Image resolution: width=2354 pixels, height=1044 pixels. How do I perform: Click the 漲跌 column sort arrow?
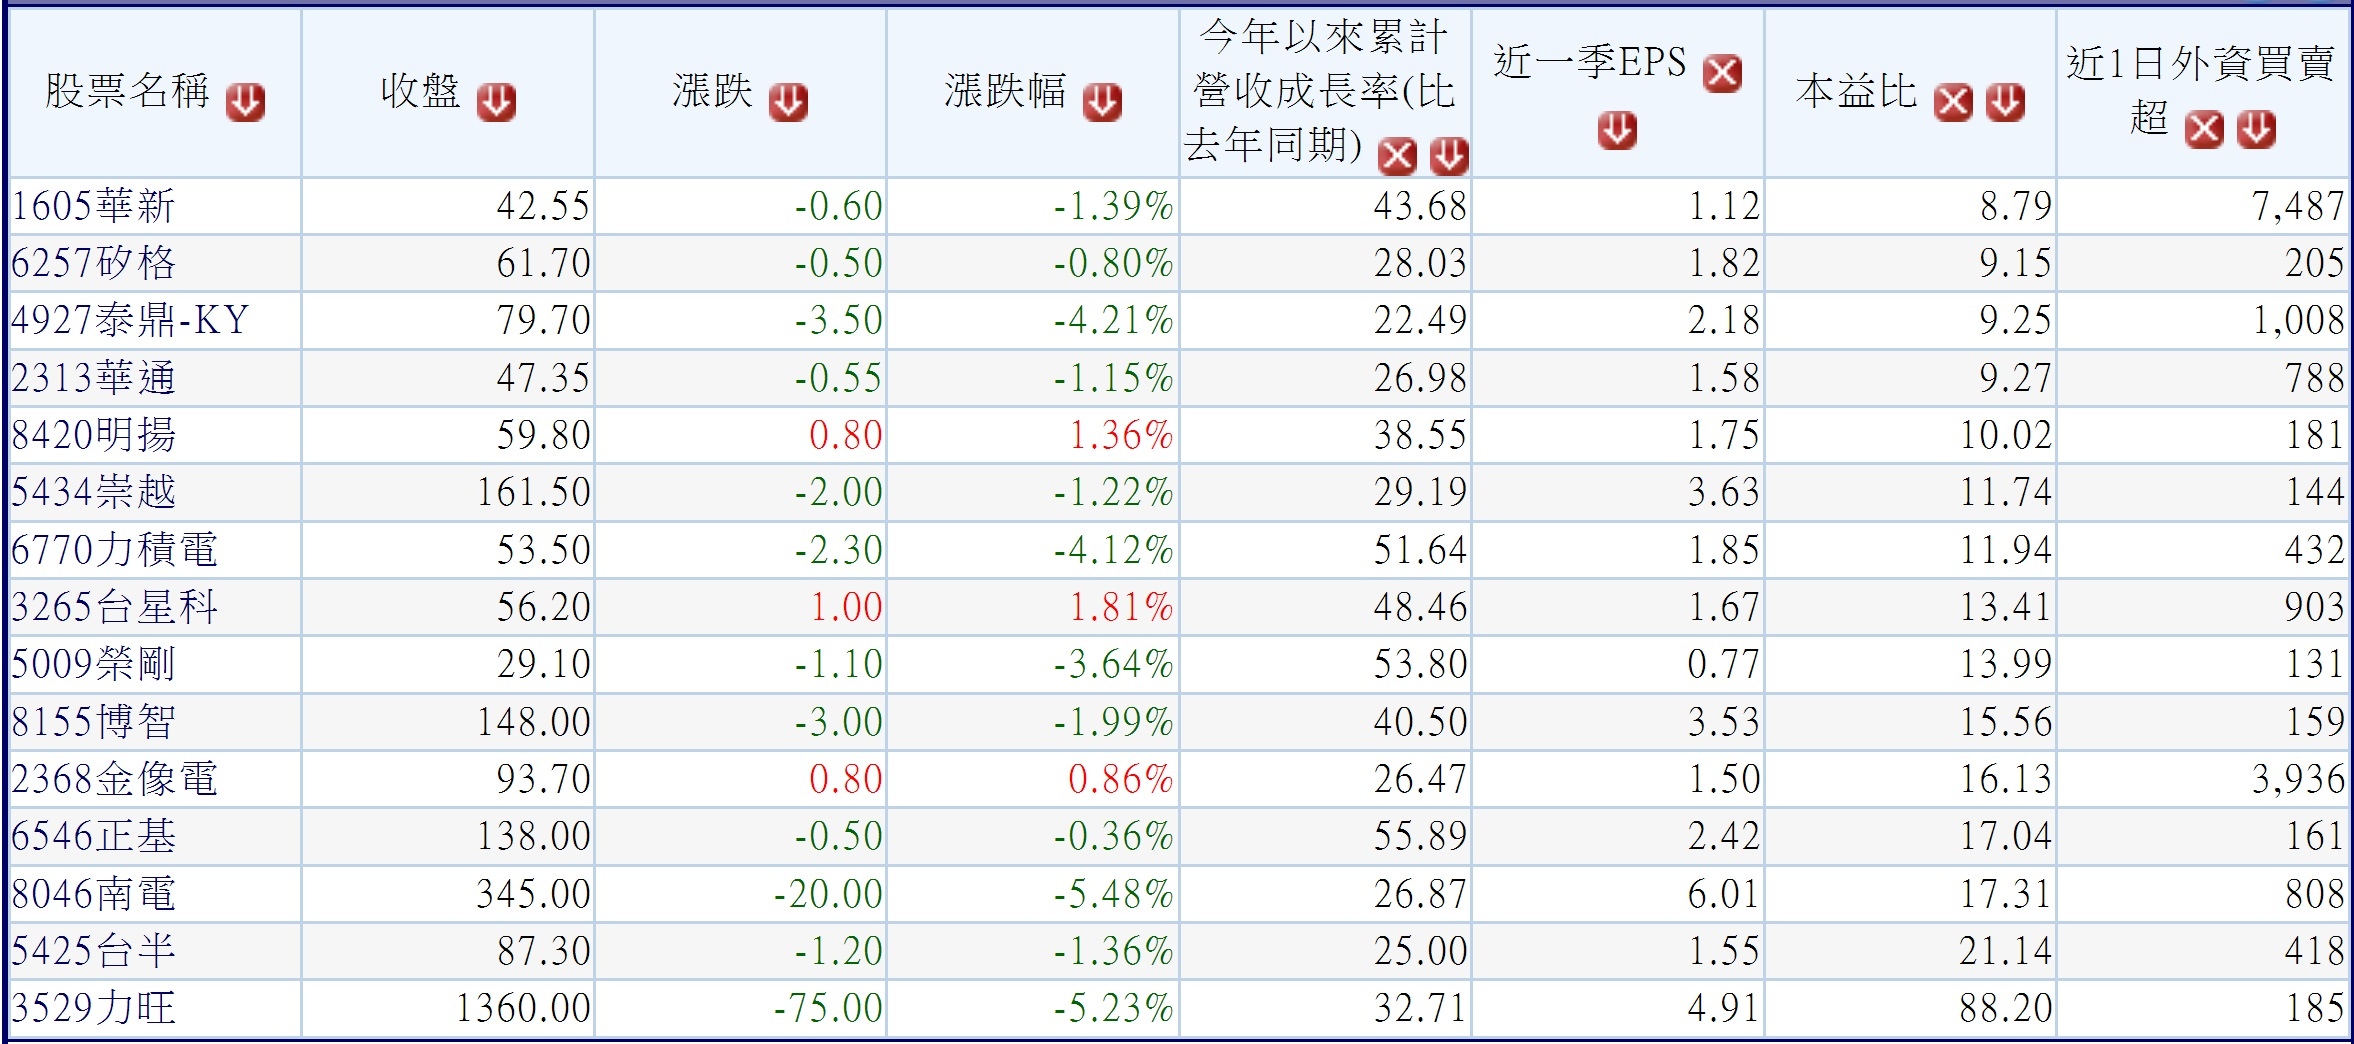coord(788,102)
